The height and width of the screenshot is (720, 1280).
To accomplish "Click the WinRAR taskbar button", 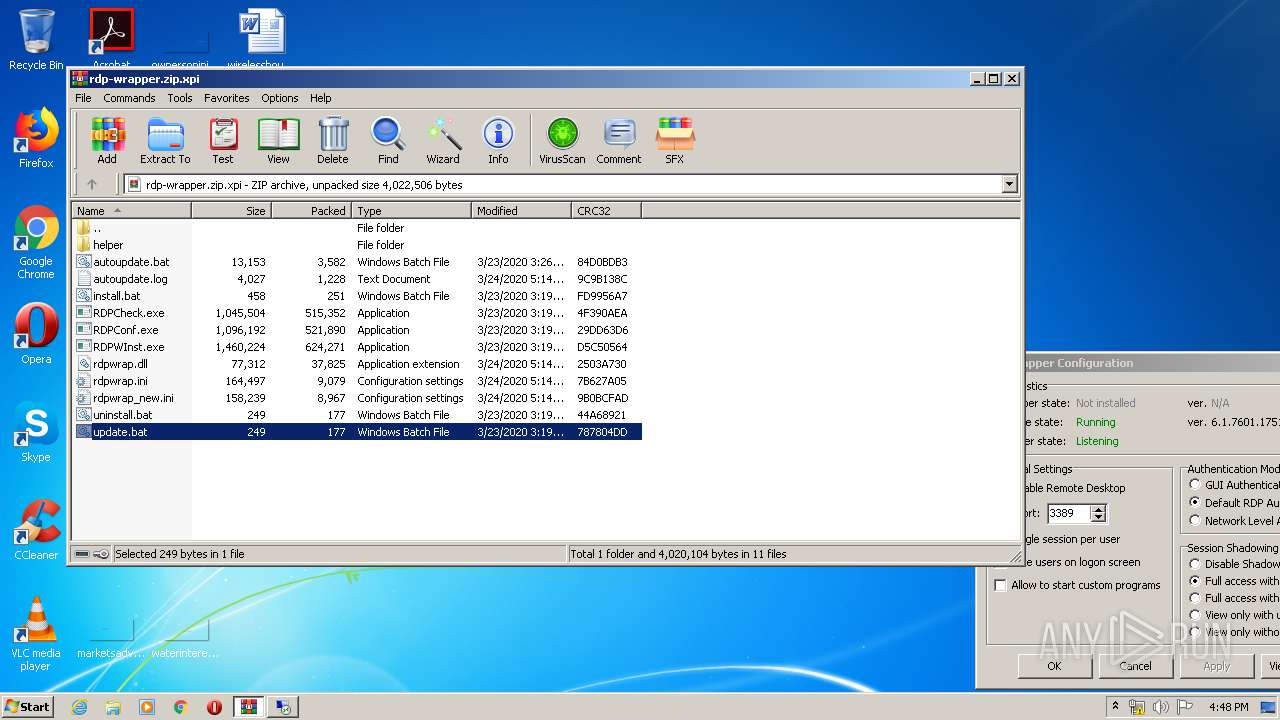I will tap(249, 707).
